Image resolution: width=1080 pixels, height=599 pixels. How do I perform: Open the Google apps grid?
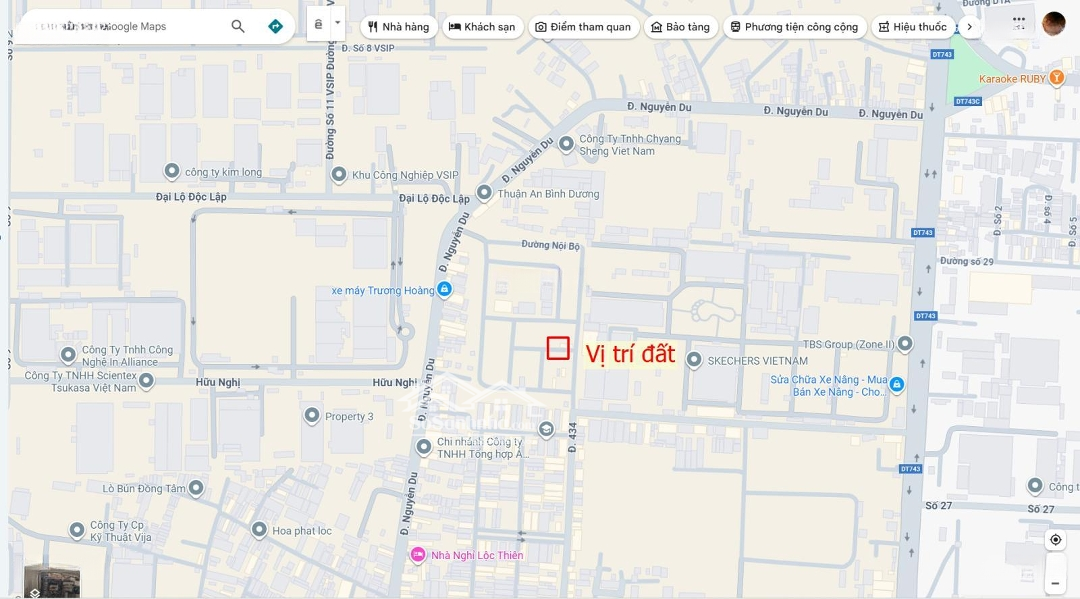pos(1018,21)
